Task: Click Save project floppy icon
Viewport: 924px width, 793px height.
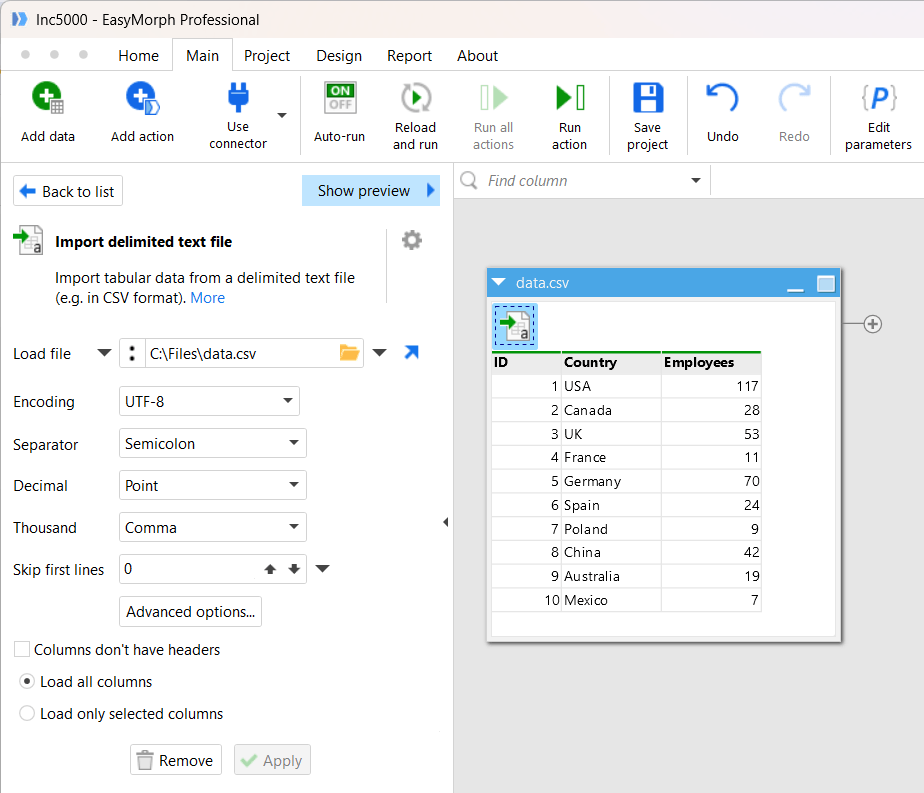Action: (x=648, y=98)
